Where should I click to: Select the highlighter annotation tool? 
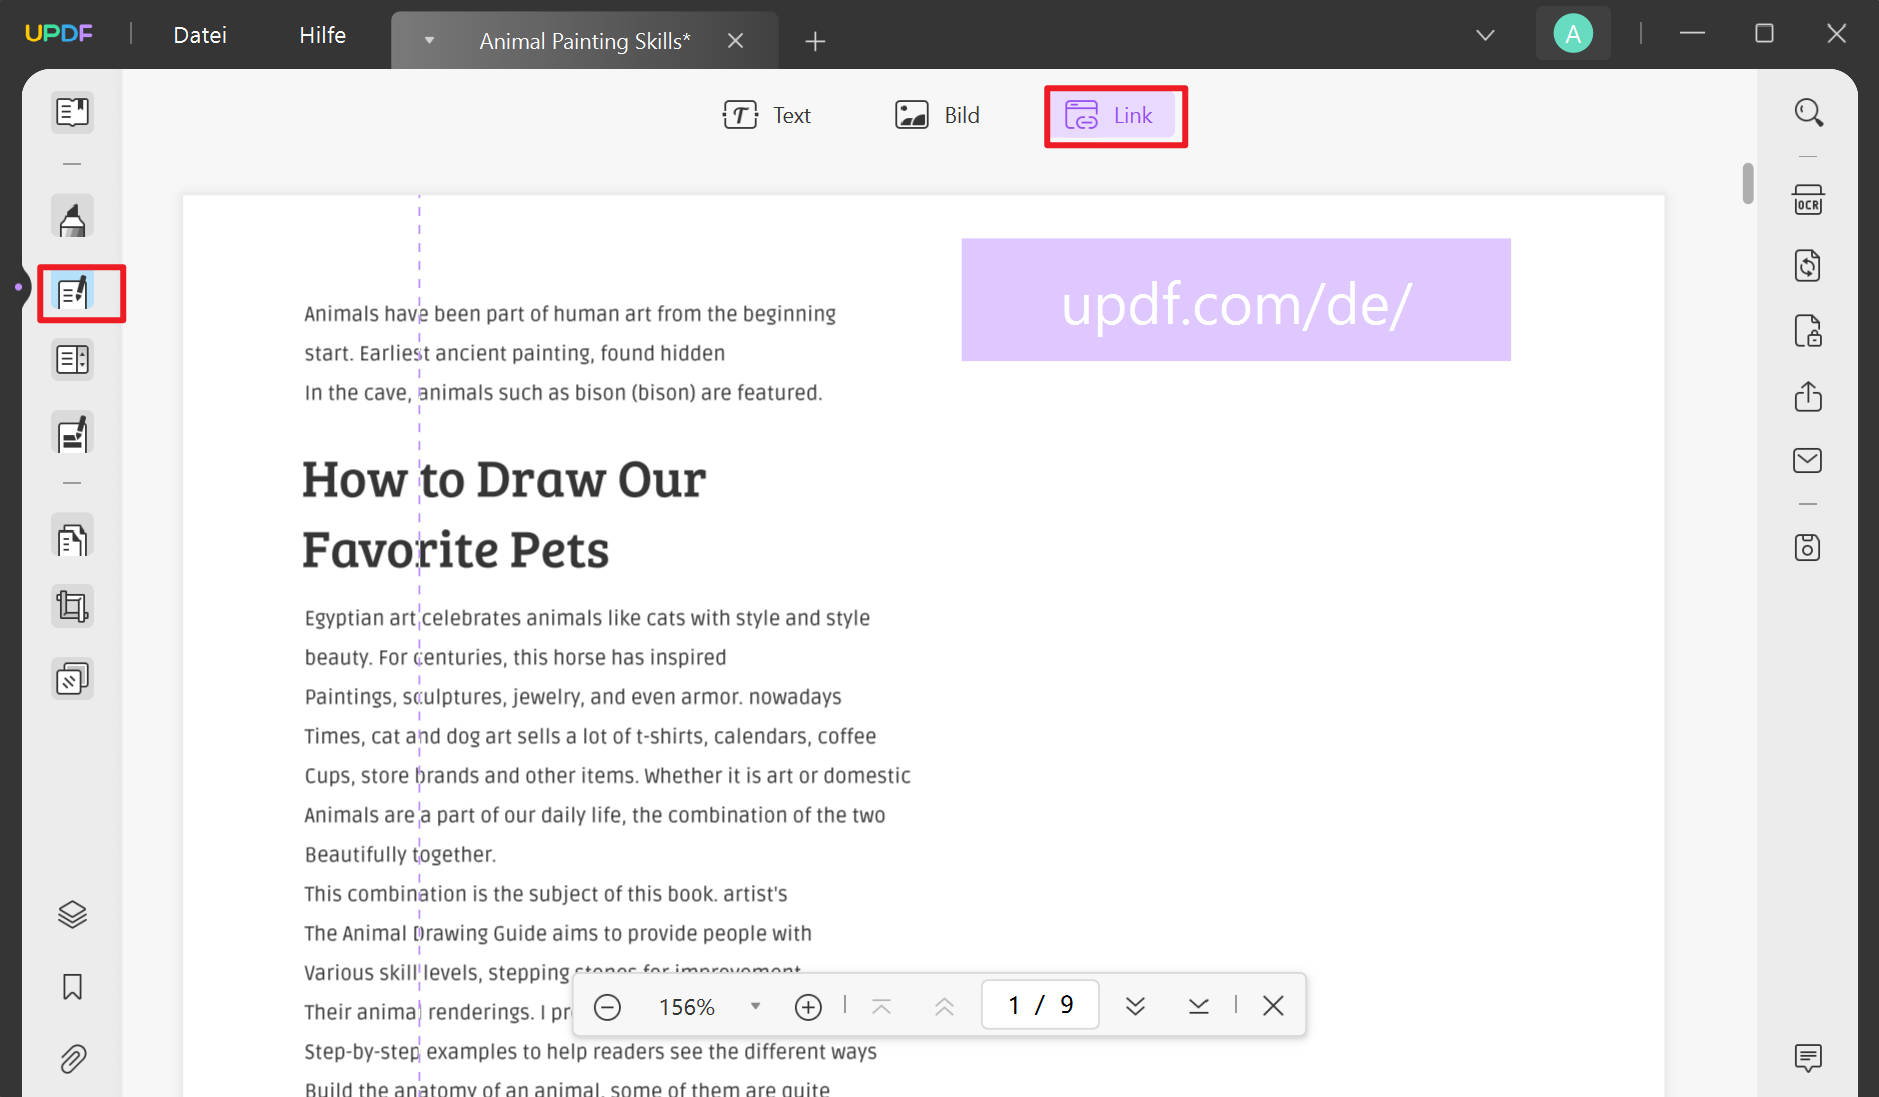(x=71, y=217)
